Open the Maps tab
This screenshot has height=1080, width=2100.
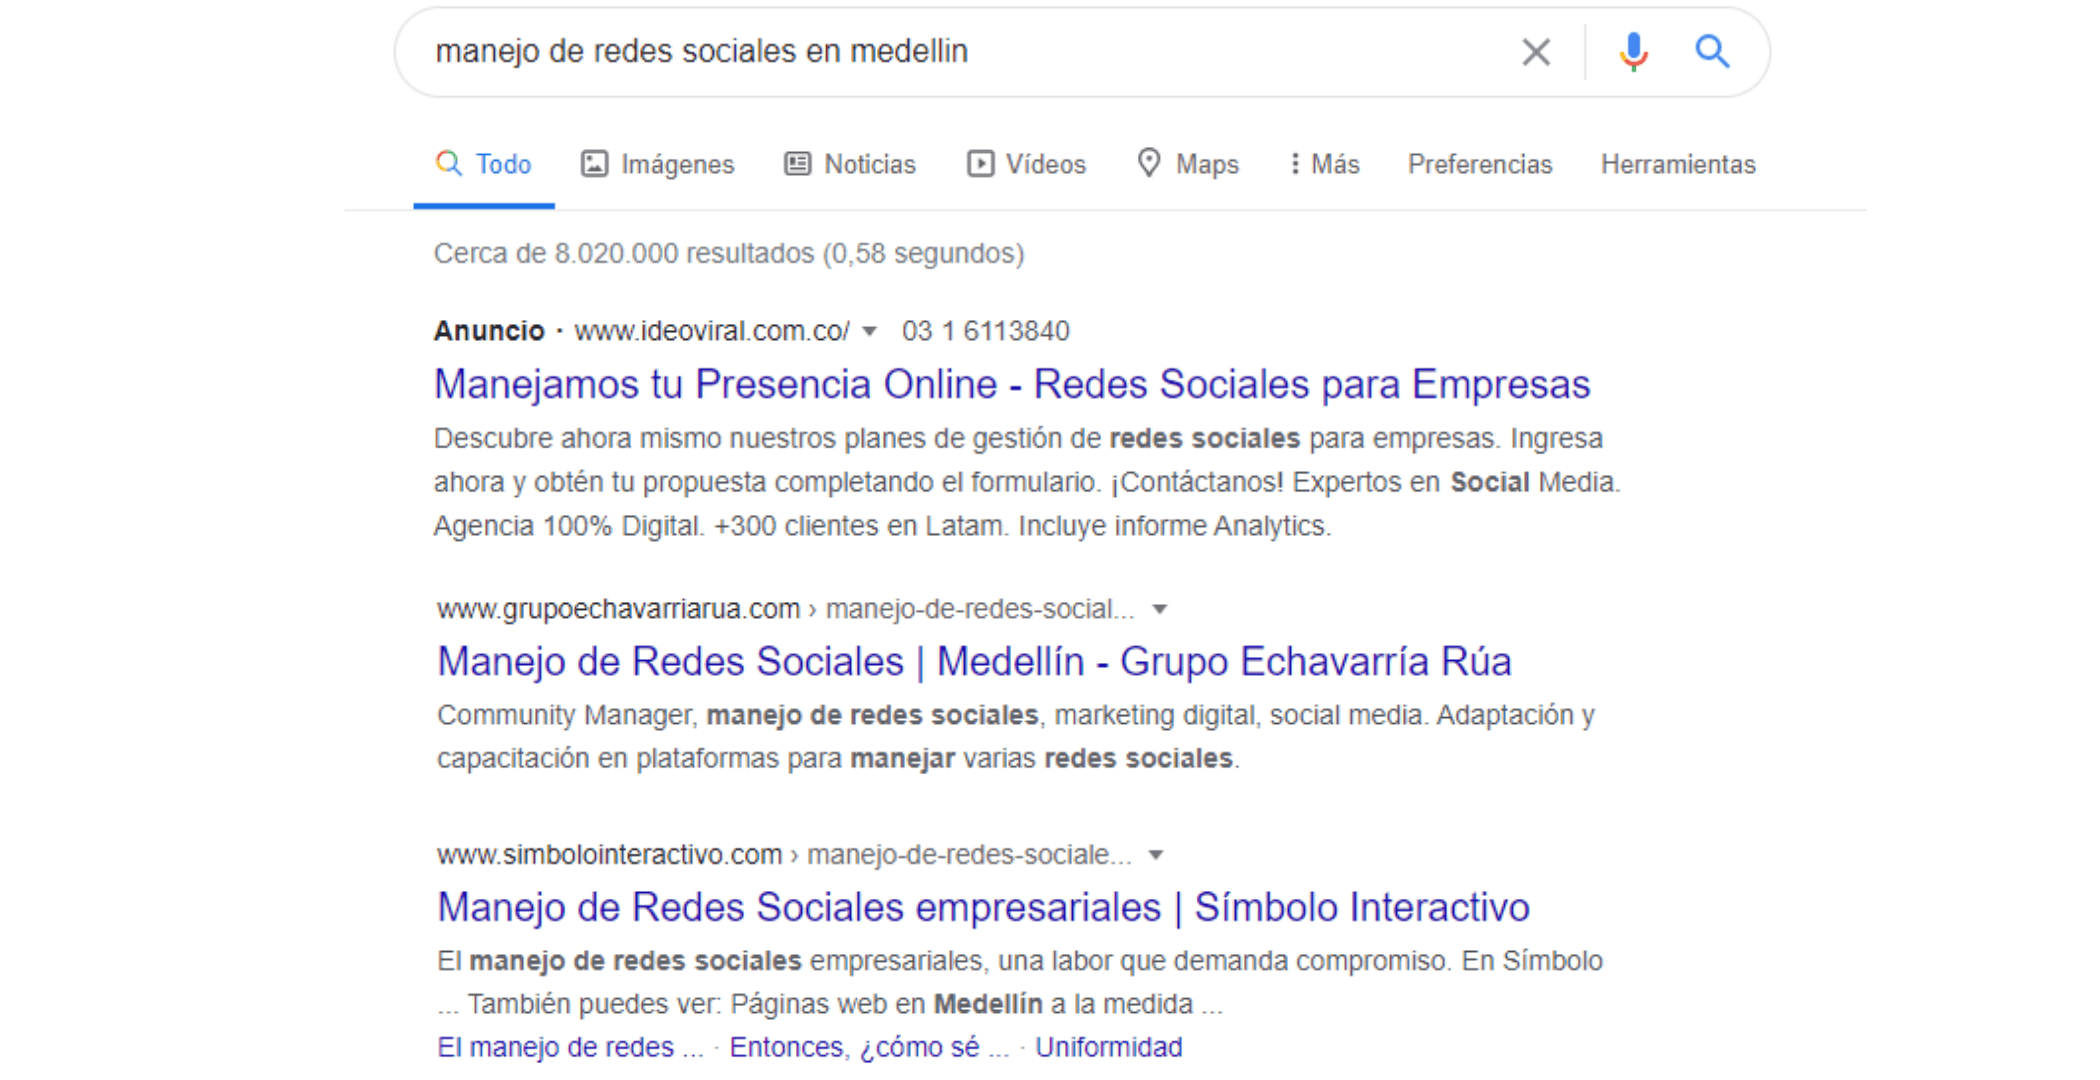1188,164
